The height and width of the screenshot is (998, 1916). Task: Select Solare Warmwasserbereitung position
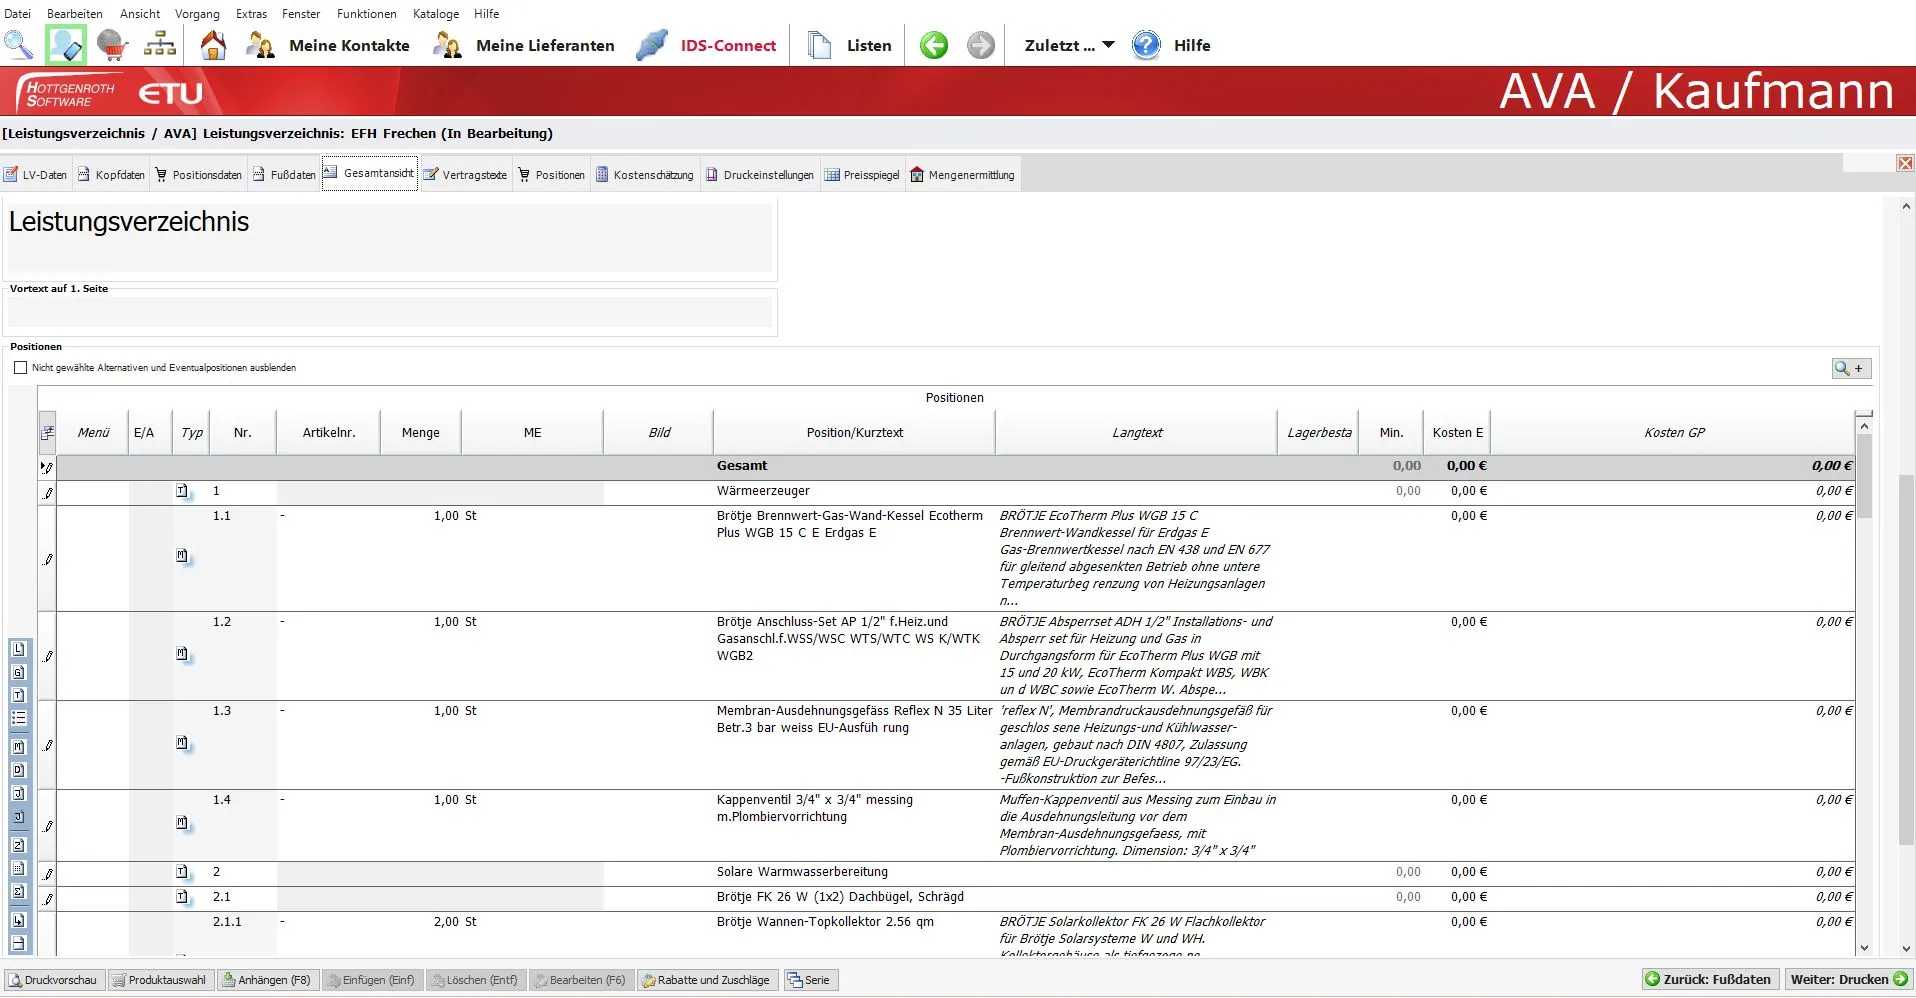click(x=802, y=872)
